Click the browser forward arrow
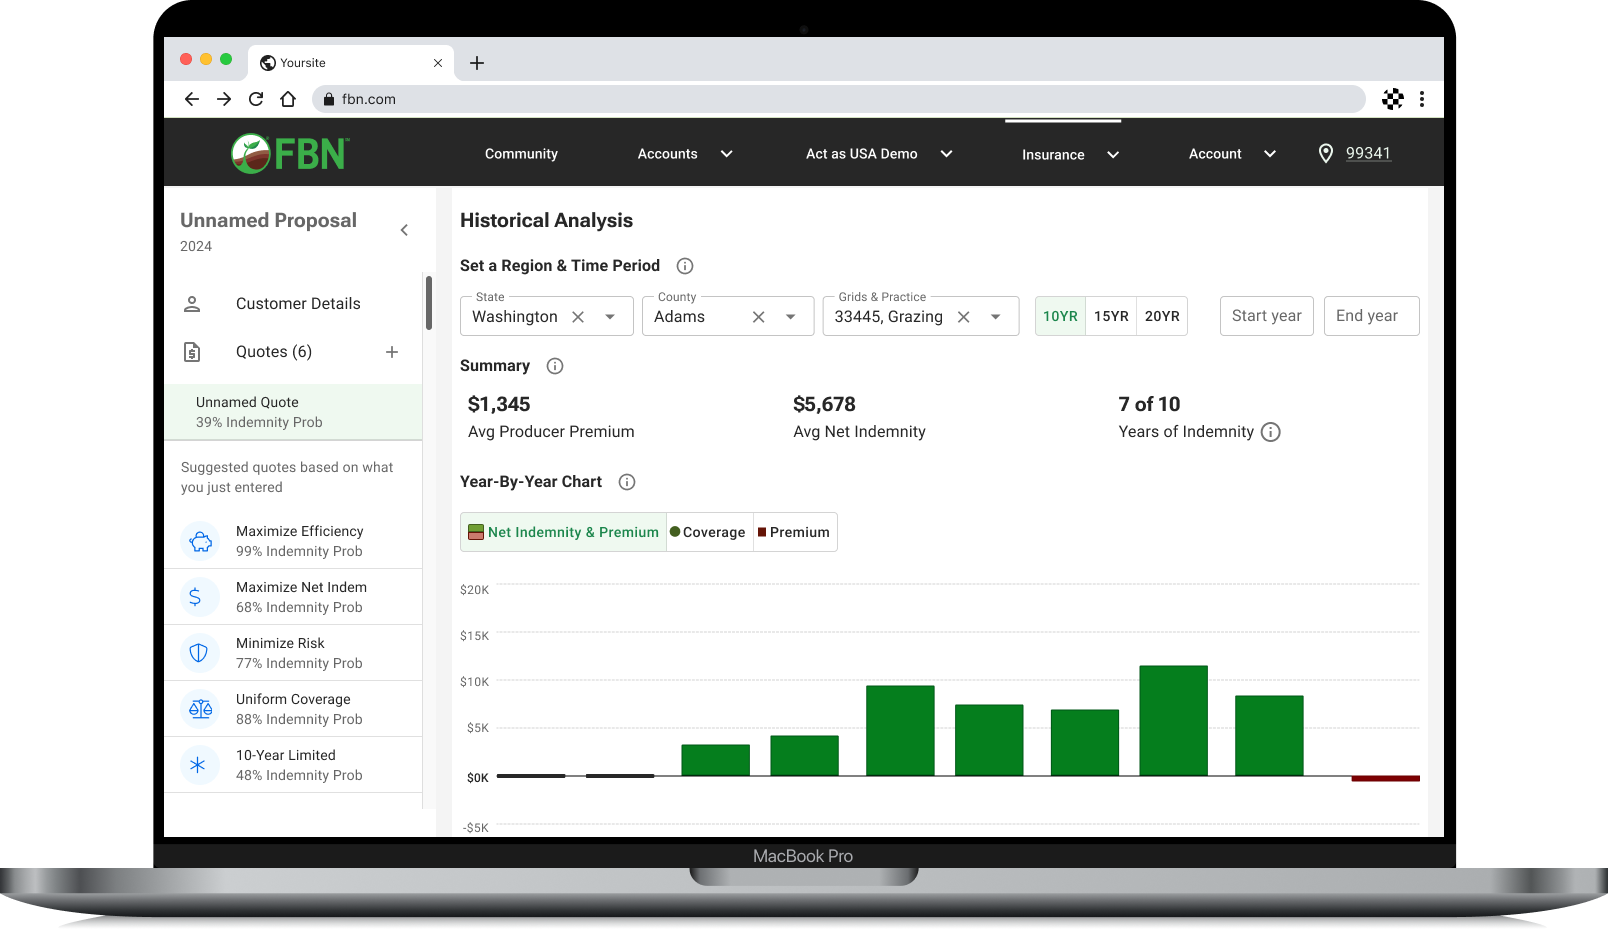The width and height of the screenshot is (1608, 929). [224, 99]
